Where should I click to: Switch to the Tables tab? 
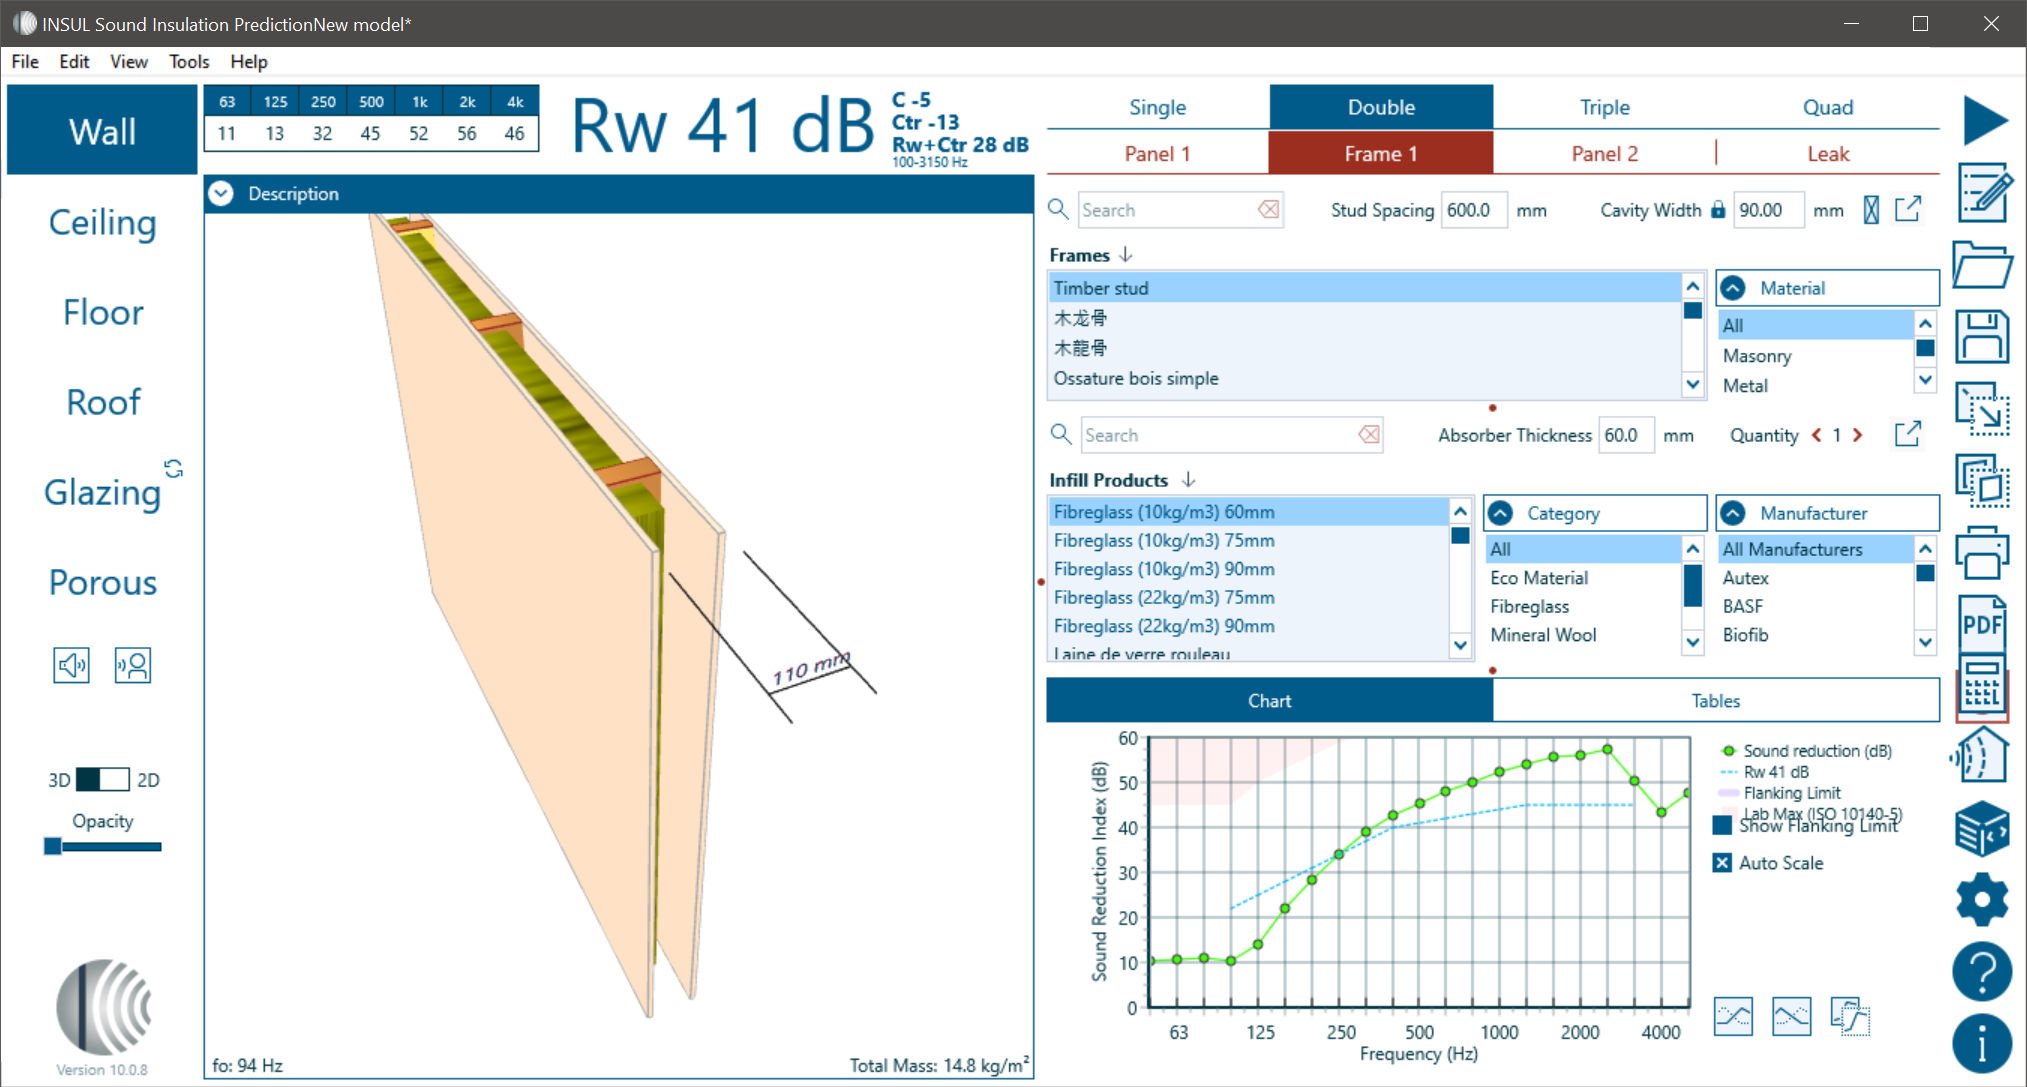pyautogui.click(x=1715, y=701)
